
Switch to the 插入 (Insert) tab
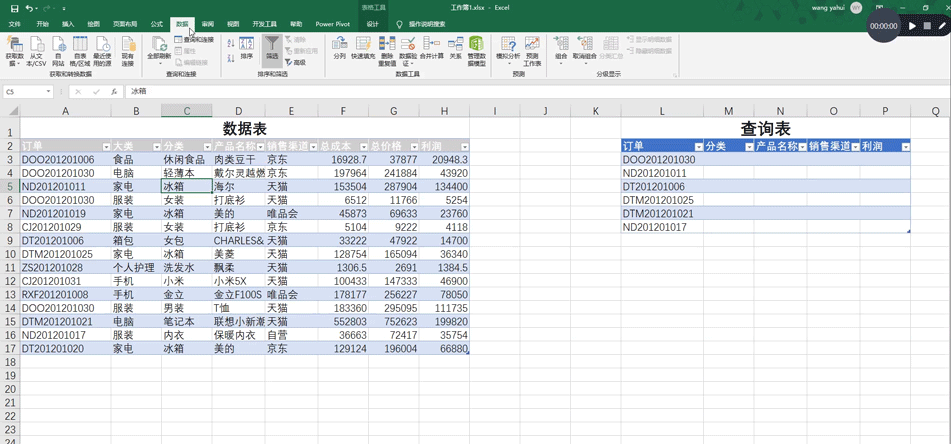click(x=68, y=24)
